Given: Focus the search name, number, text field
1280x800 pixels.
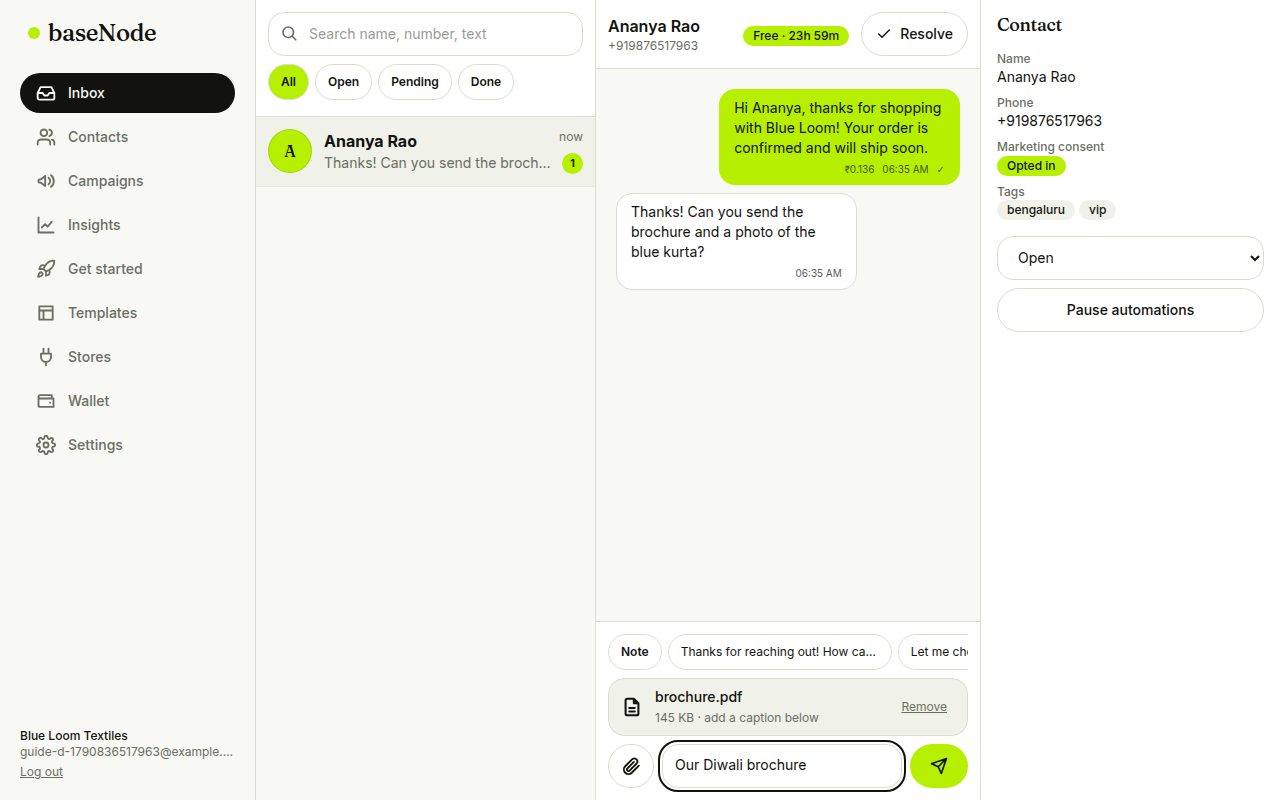Looking at the screenshot, I should point(425,34).
